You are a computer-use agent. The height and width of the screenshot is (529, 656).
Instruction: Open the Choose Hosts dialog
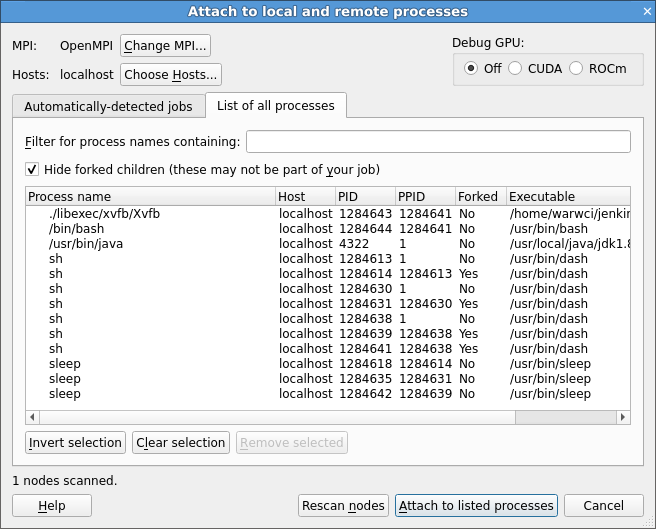171,74
